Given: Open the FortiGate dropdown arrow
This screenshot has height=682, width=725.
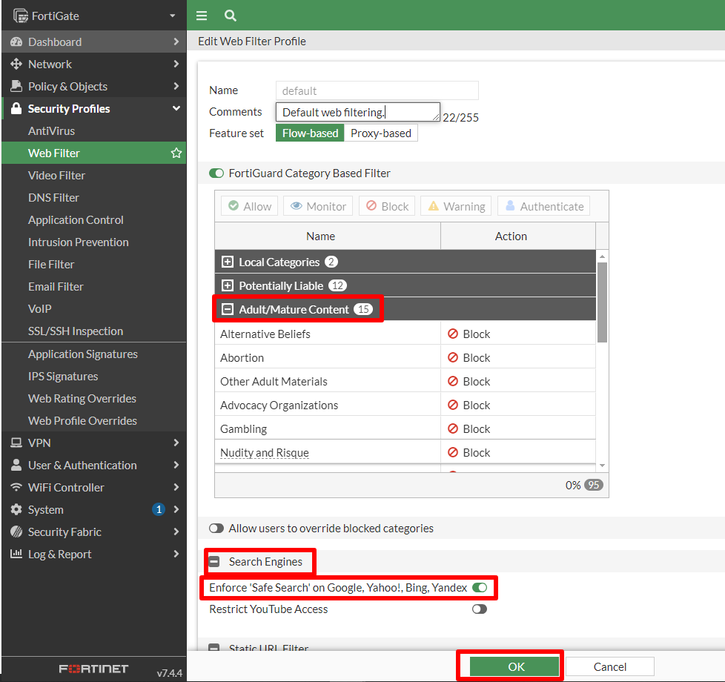Looking at the screenshot, I should click(172, 16).
